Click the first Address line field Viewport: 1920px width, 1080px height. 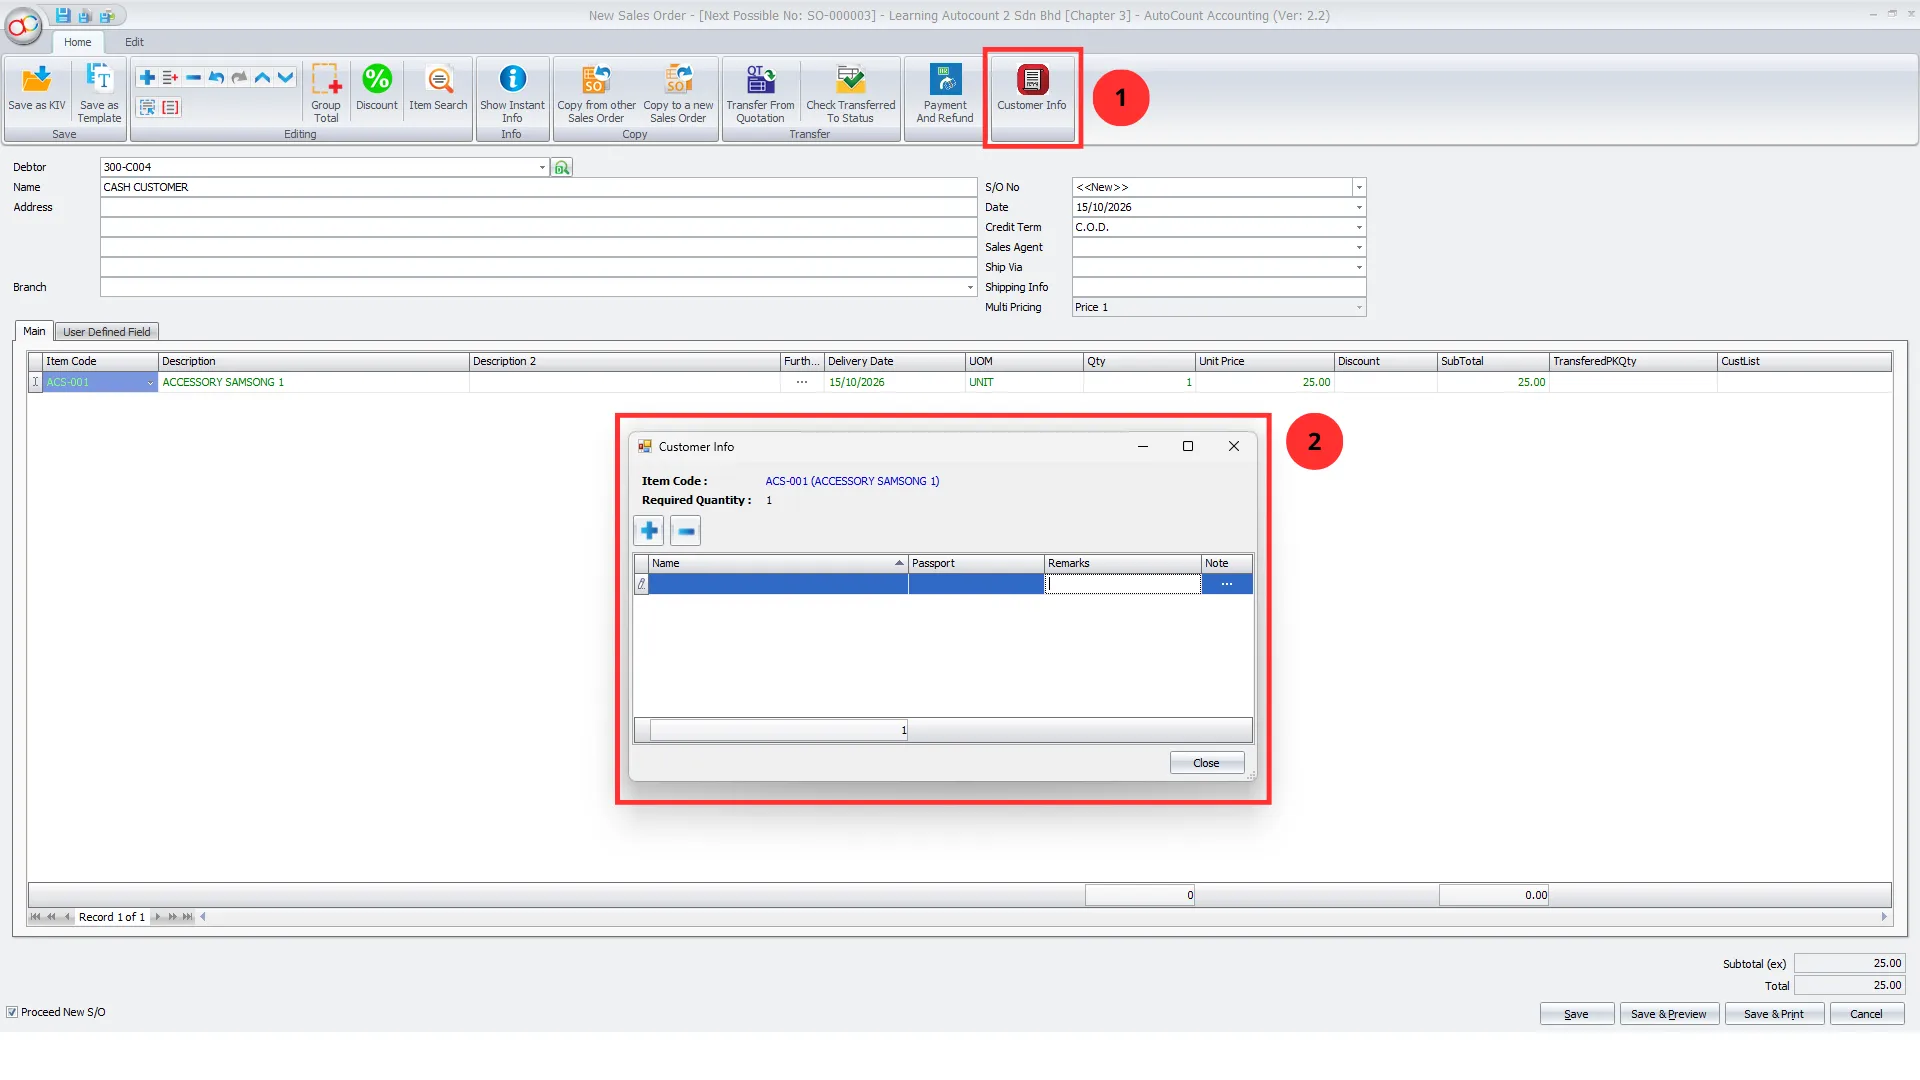tap(538, 207)
